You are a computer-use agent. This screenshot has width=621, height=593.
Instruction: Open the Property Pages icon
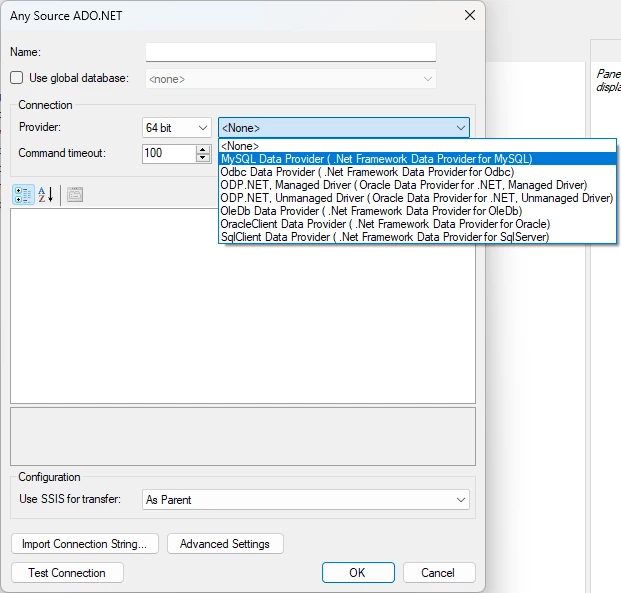(x=75, y=195)
